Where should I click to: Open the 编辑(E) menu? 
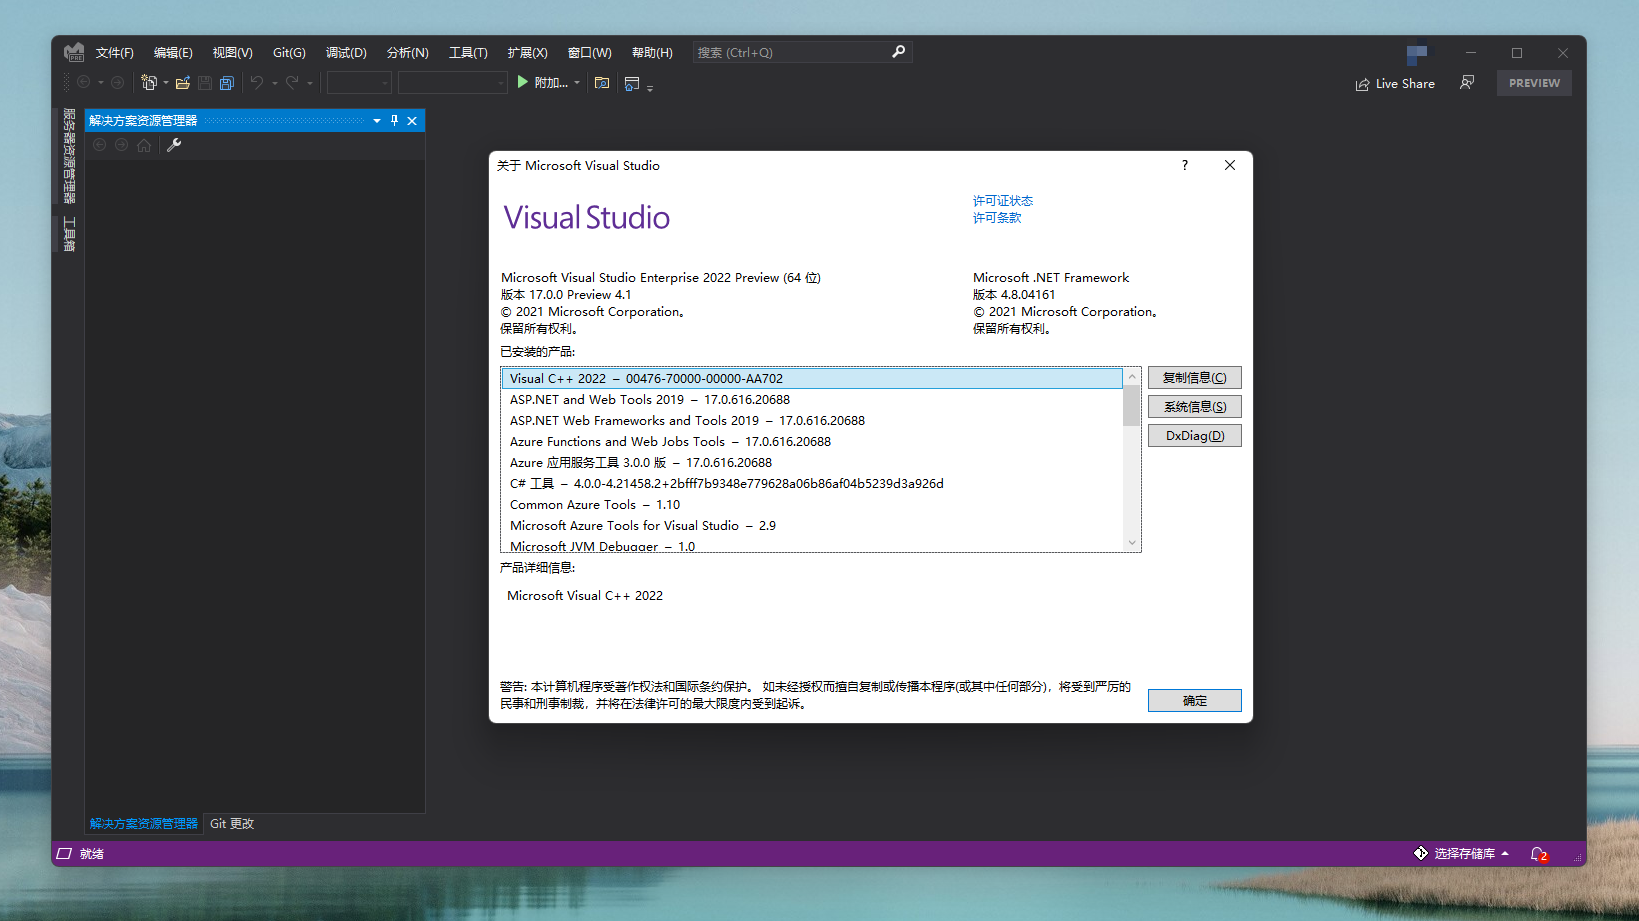coord(173,53)
